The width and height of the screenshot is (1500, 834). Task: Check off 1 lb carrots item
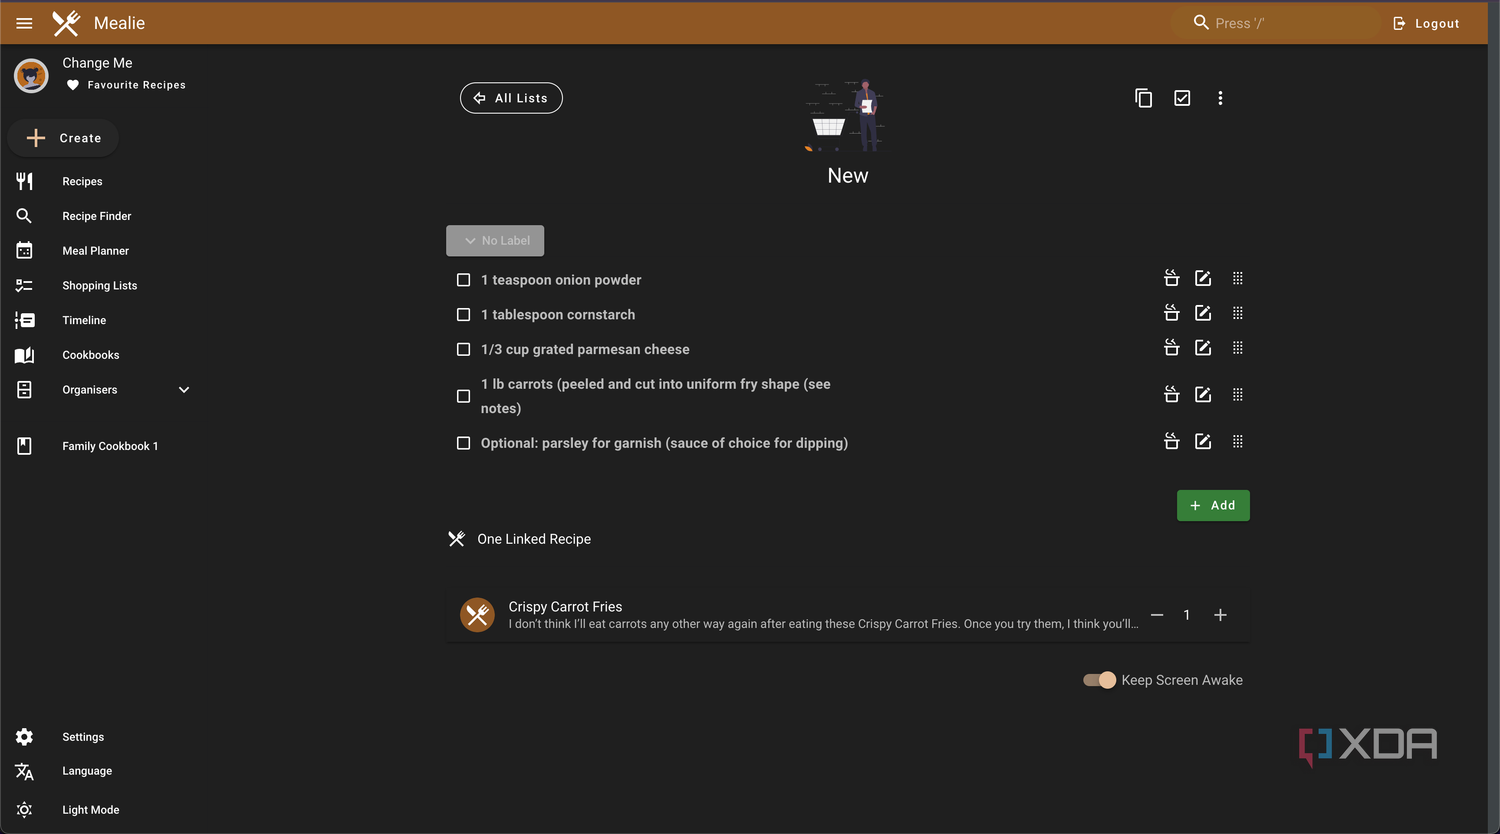click(463, 396)
